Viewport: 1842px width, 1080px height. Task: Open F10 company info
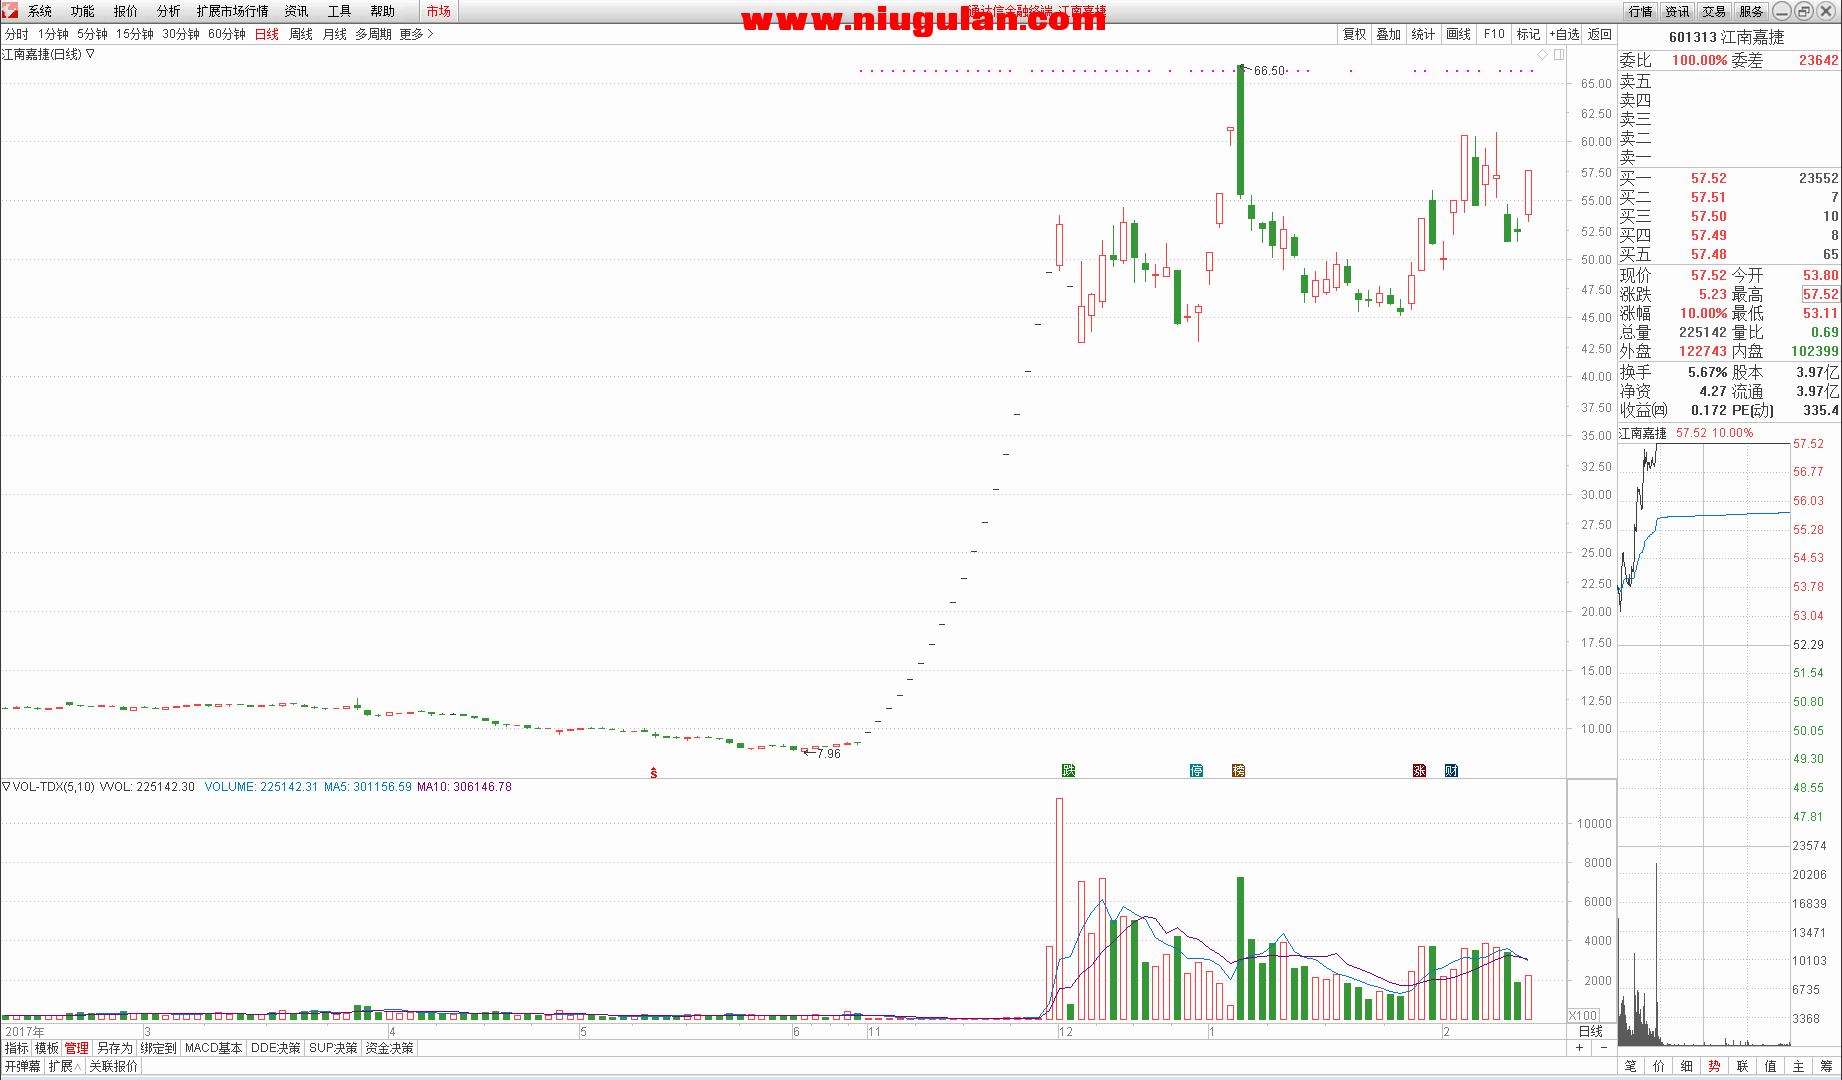coord(1494,34)
